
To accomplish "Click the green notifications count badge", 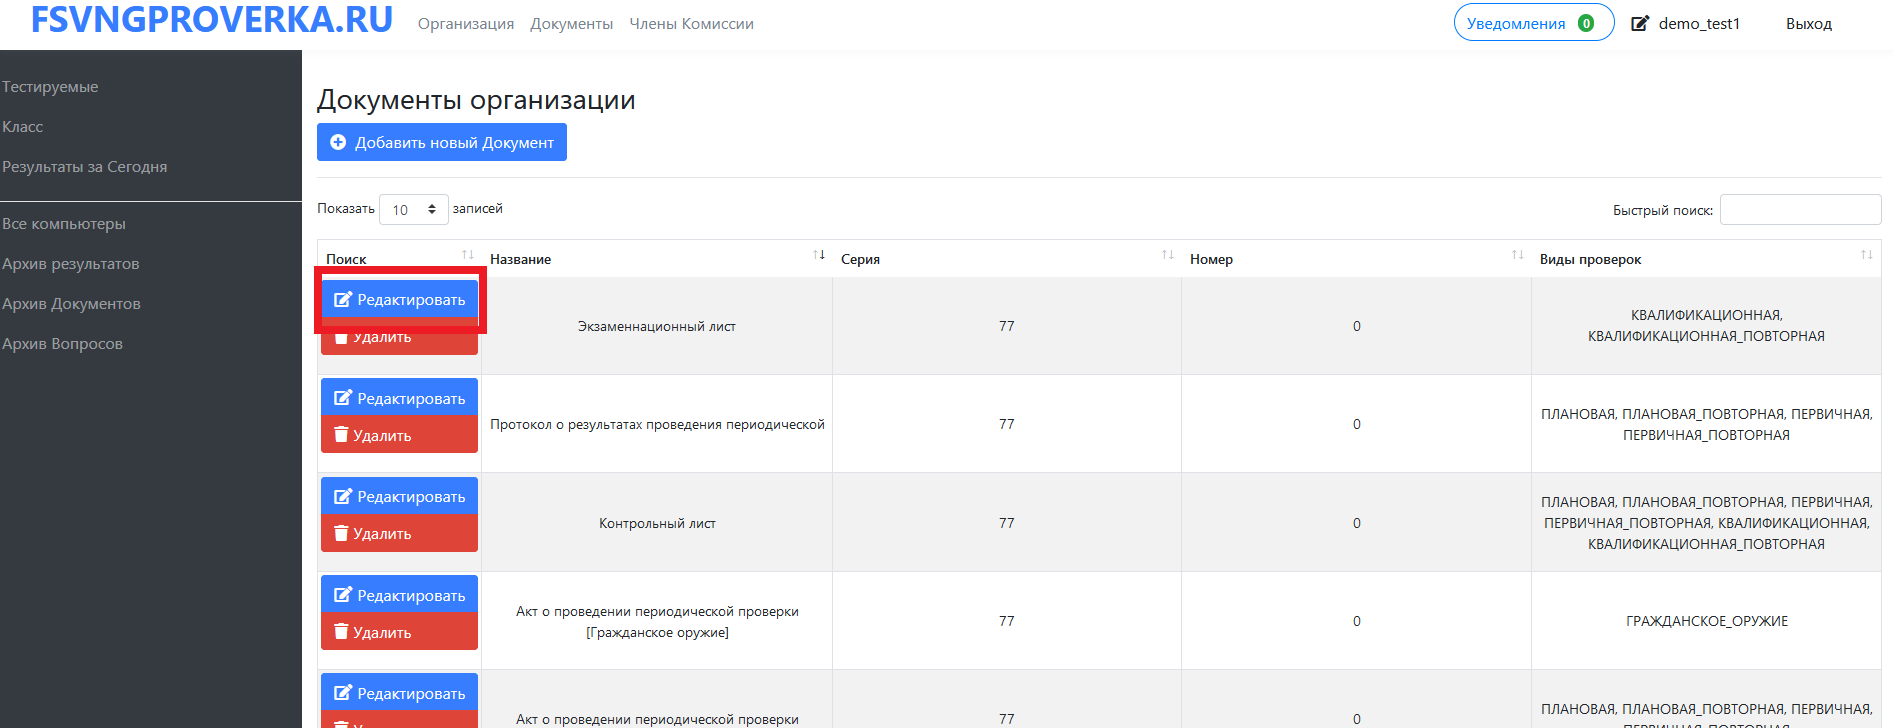I will tap(1586, 23).
